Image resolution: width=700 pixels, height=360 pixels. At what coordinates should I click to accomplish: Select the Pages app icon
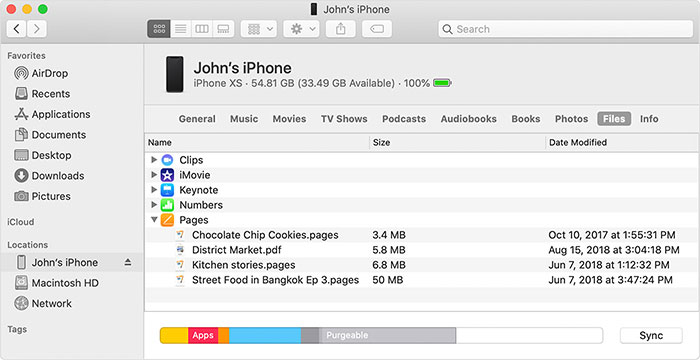click(x=167, y=220)
